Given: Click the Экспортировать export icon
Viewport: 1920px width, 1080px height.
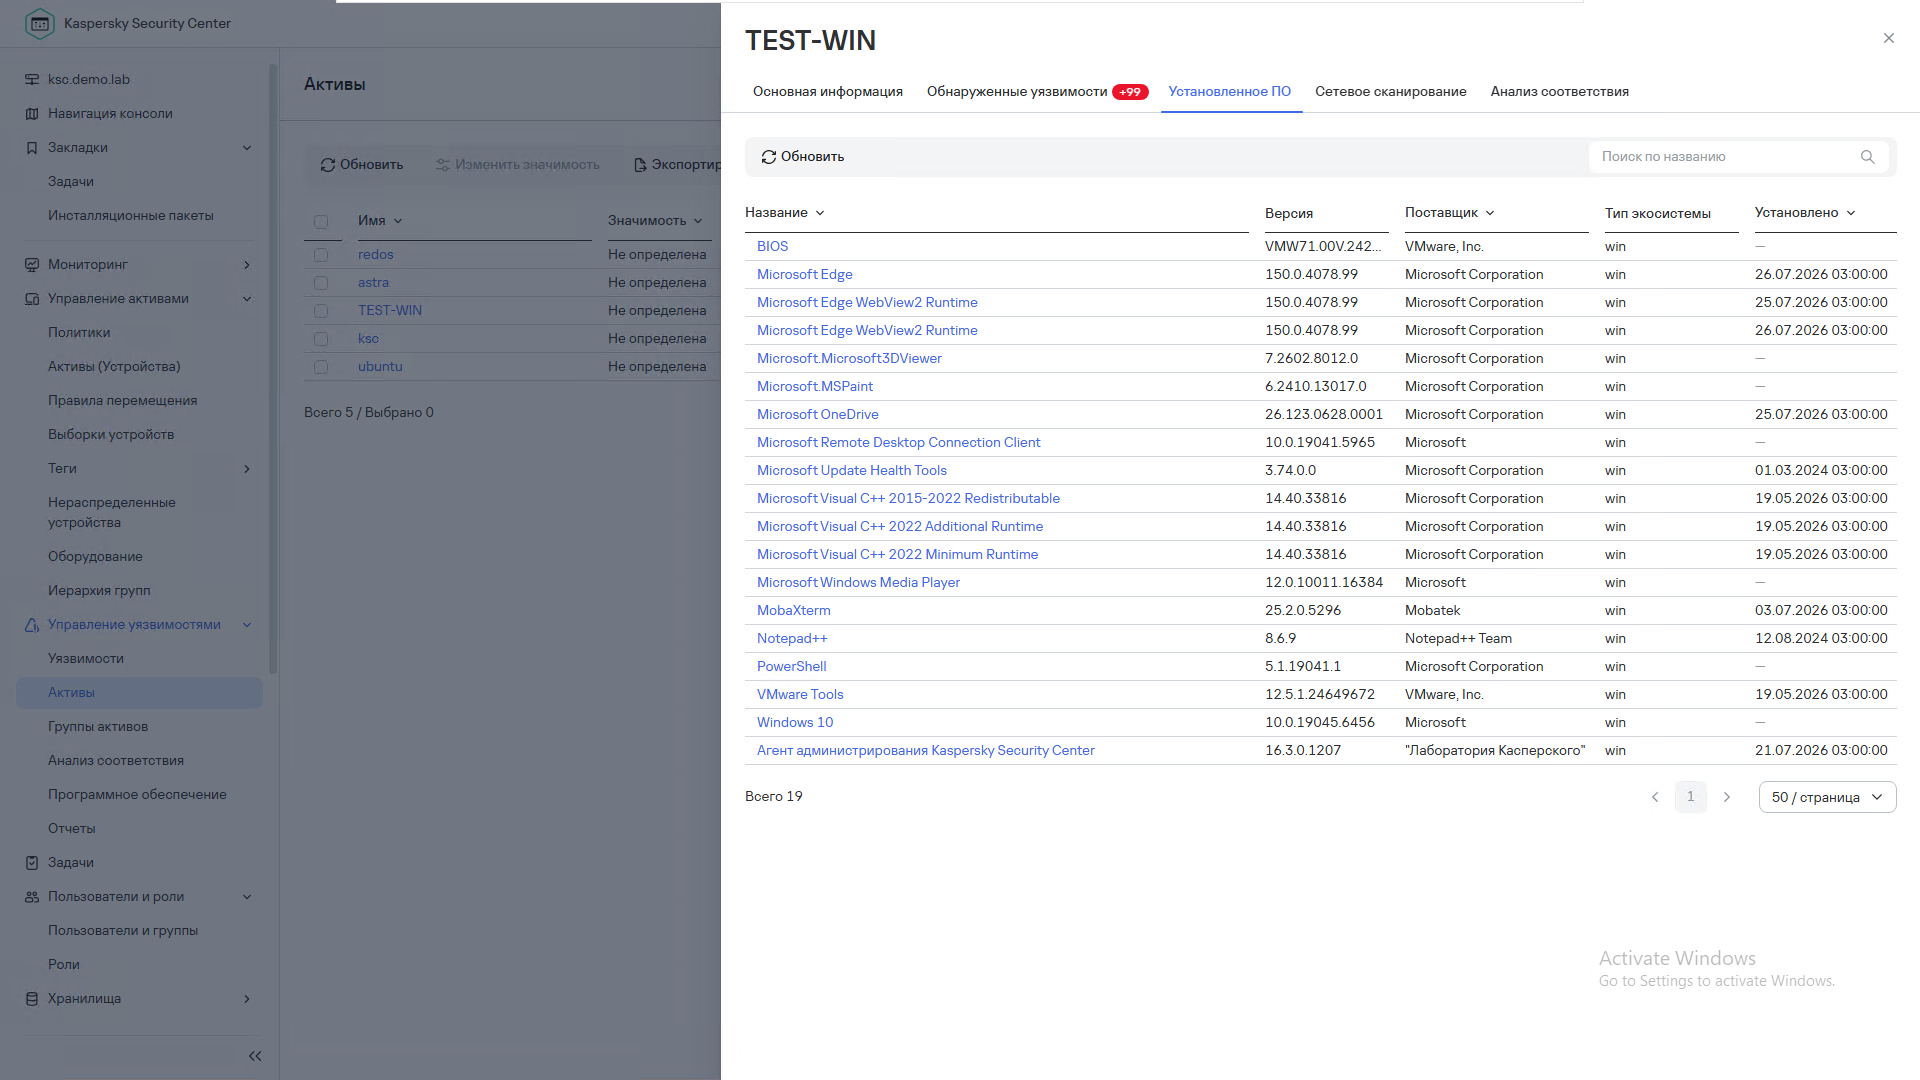Looking at the screenshot, I should (640, 165).
